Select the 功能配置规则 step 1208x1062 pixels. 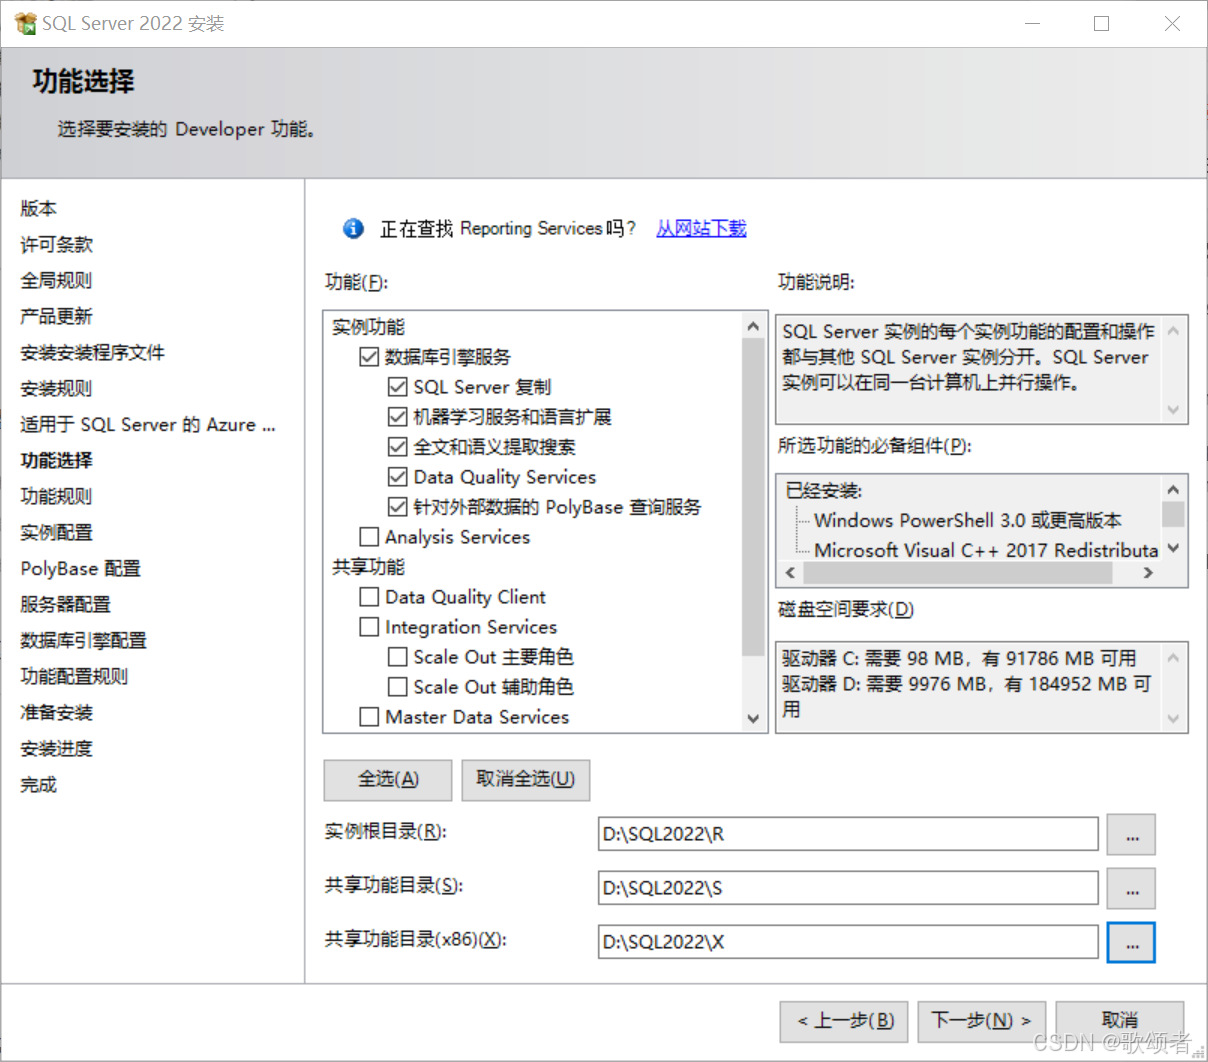coord(75,676)
